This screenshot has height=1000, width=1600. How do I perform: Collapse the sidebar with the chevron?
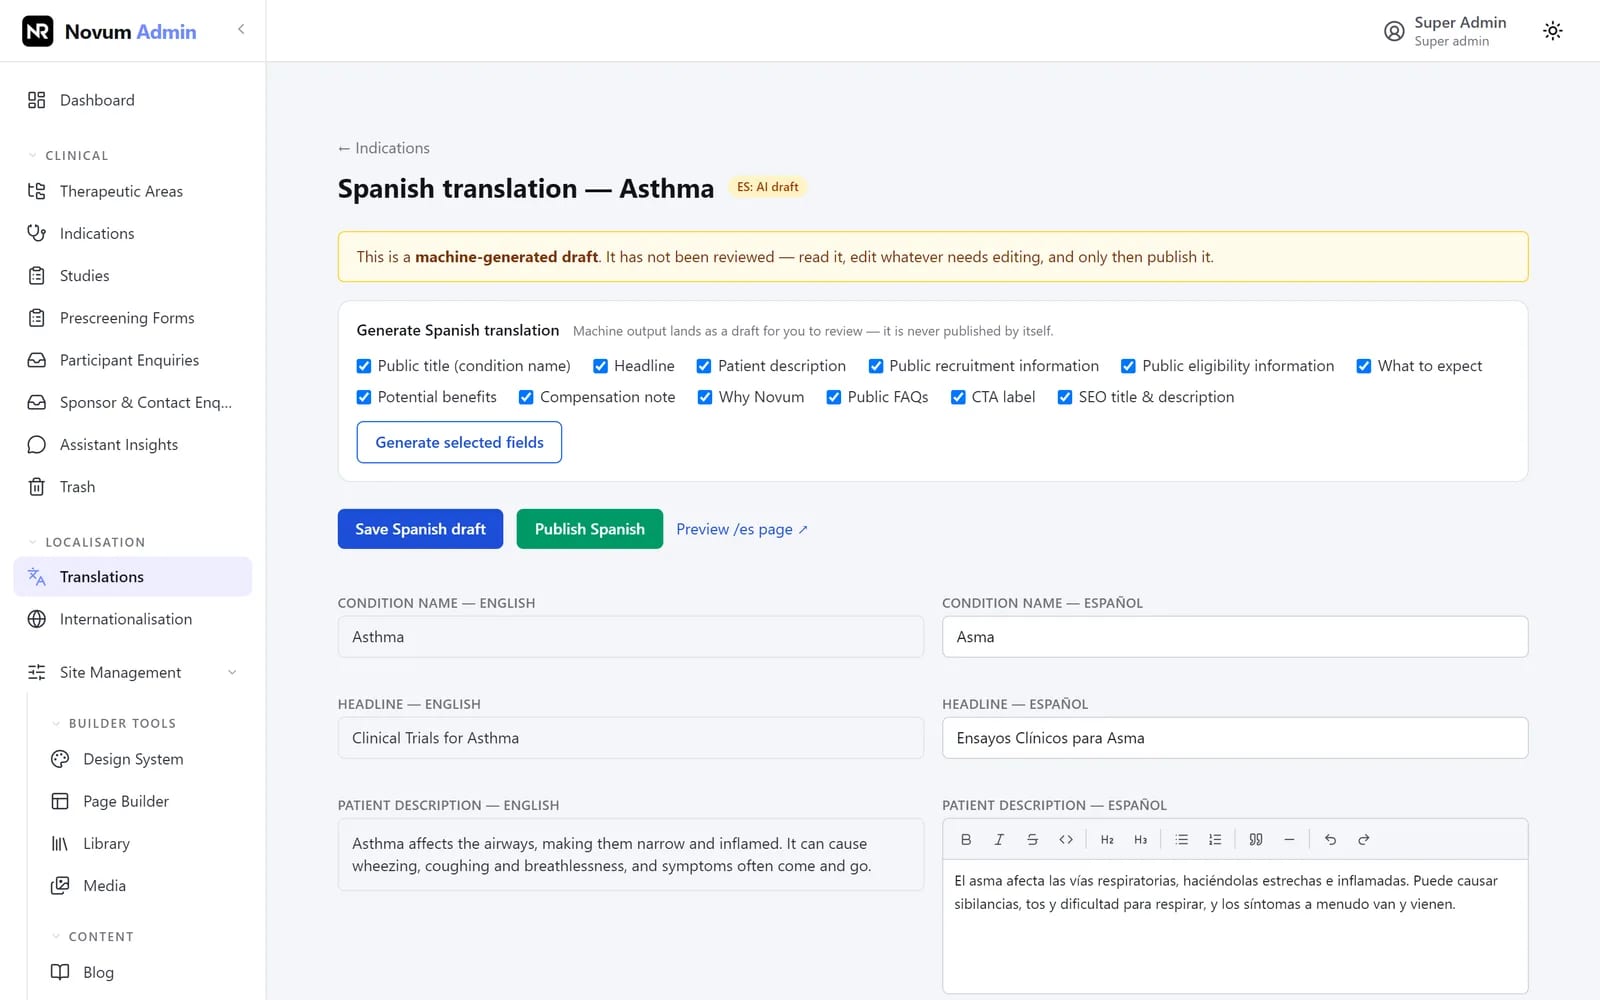pyautogui.click(x=241, y=29)
